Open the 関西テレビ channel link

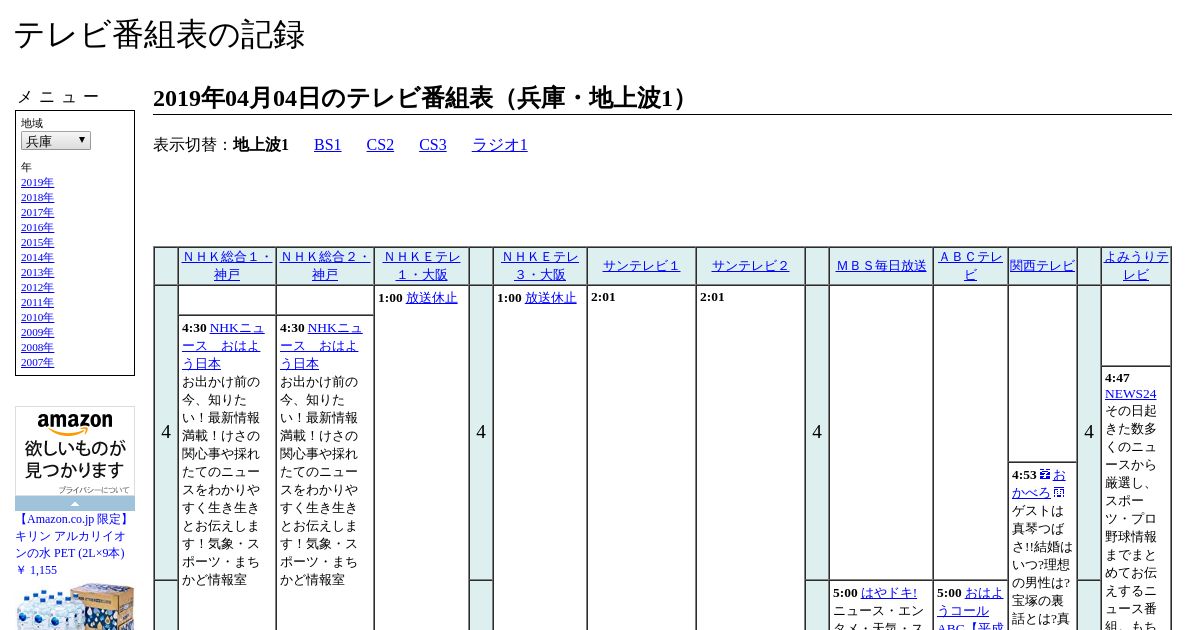(x=1042, y=266)
